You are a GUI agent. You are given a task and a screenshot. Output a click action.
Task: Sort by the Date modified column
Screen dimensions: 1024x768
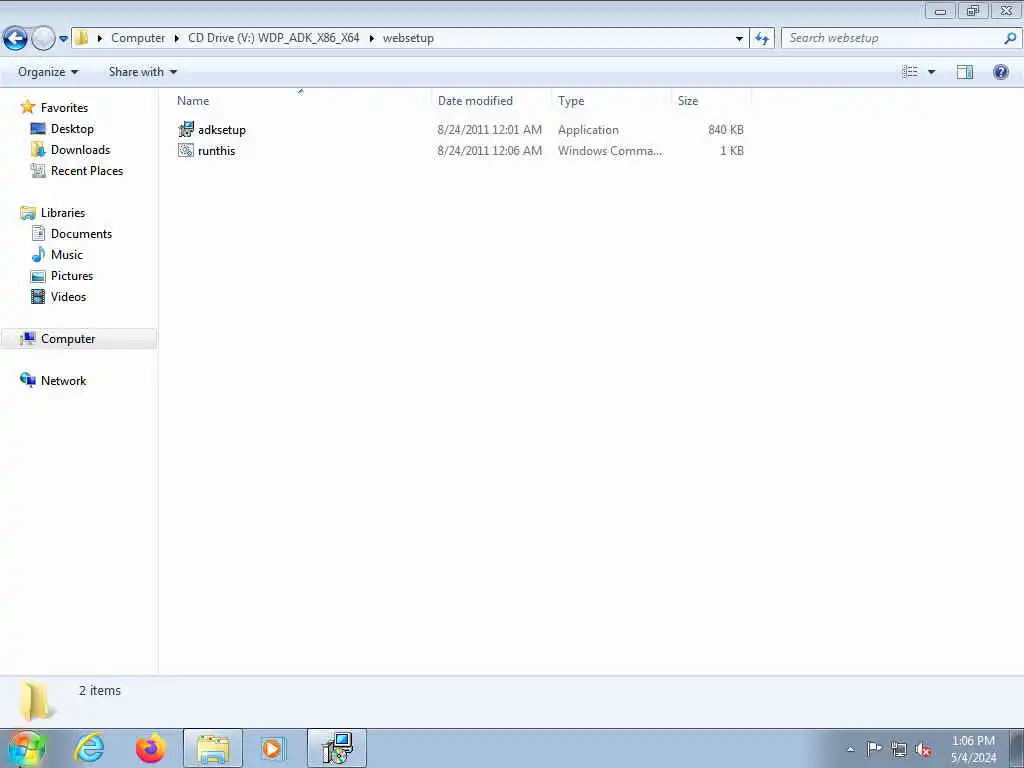[x=491, y=101]
